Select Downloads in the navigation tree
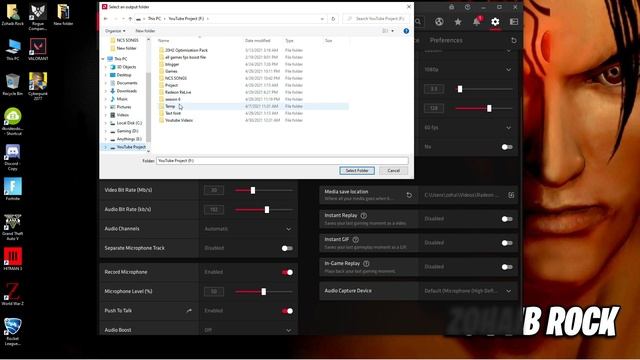The height and width of the screenshot is (360, 640). 127,91
